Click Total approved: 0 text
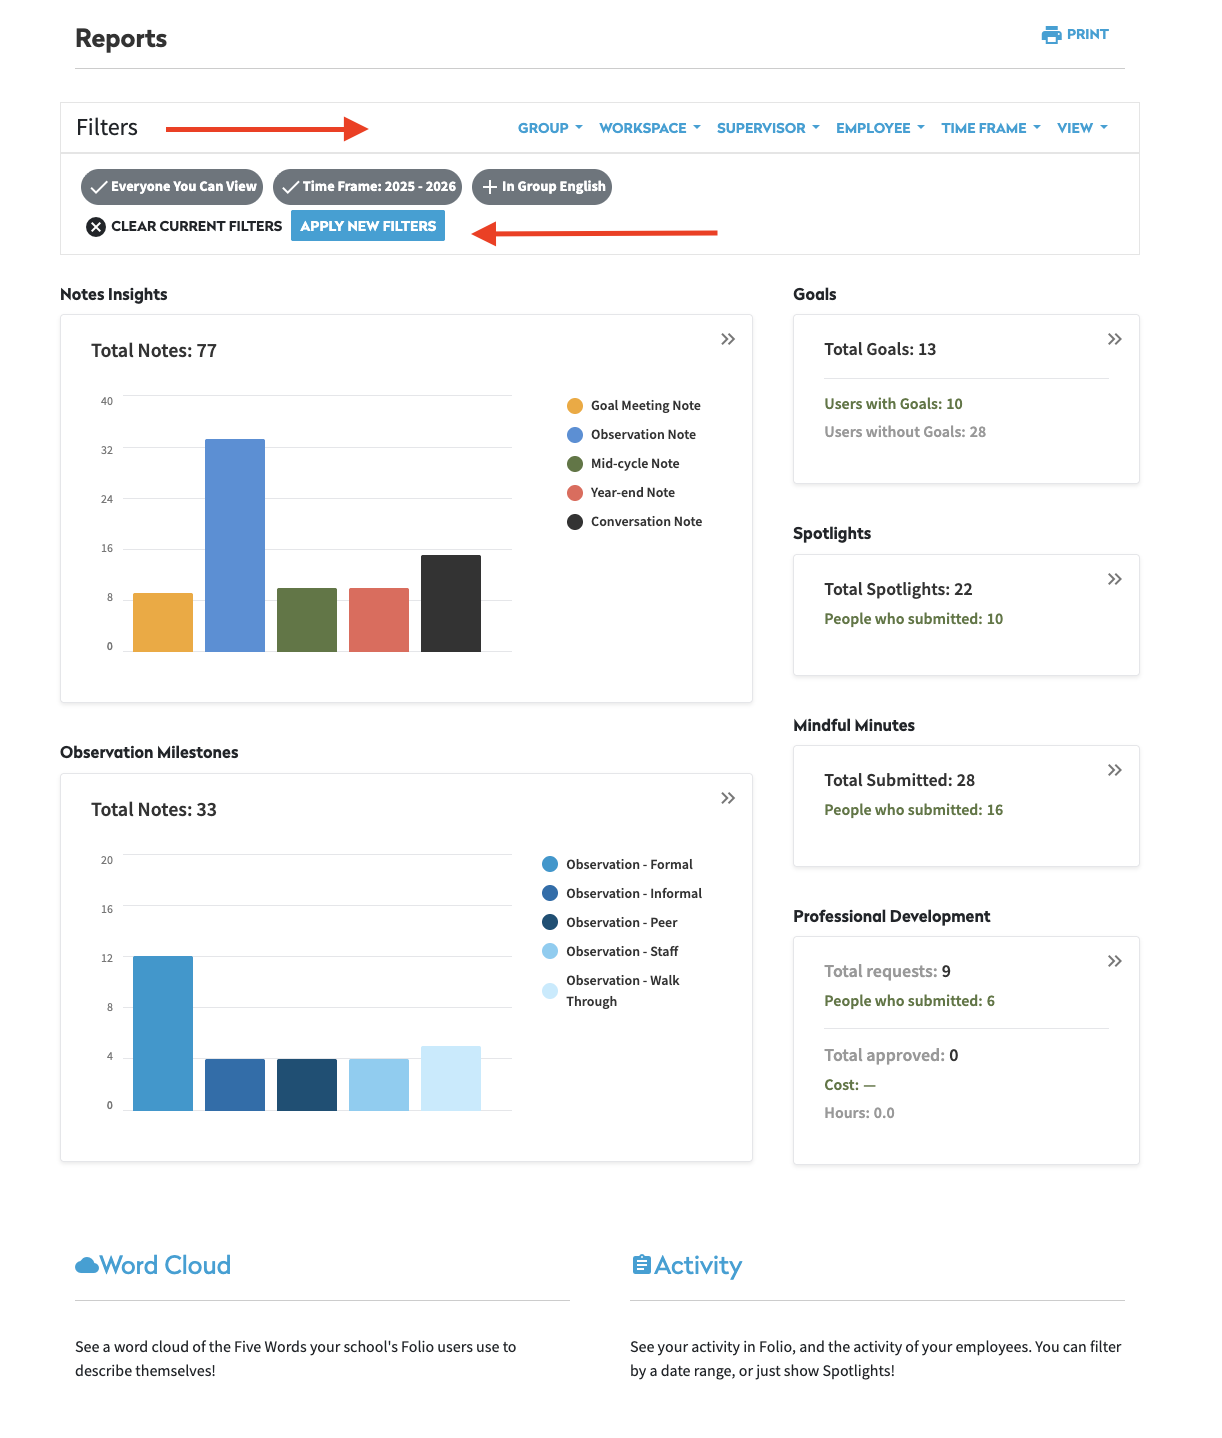Viewport: 1222px width, 1438px height. (x=891, y=1055)
